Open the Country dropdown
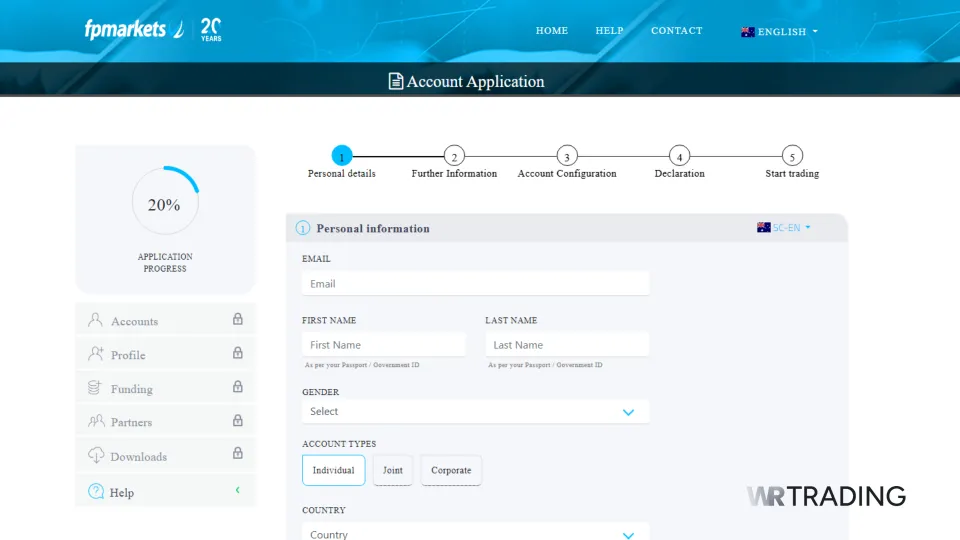 (x=476, y=532)
